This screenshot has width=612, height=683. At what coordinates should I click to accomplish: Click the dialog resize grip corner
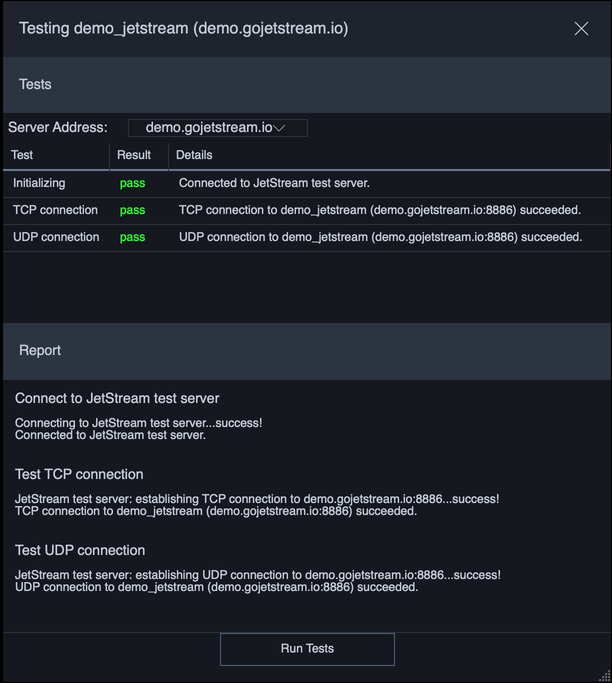pos(605,676)
